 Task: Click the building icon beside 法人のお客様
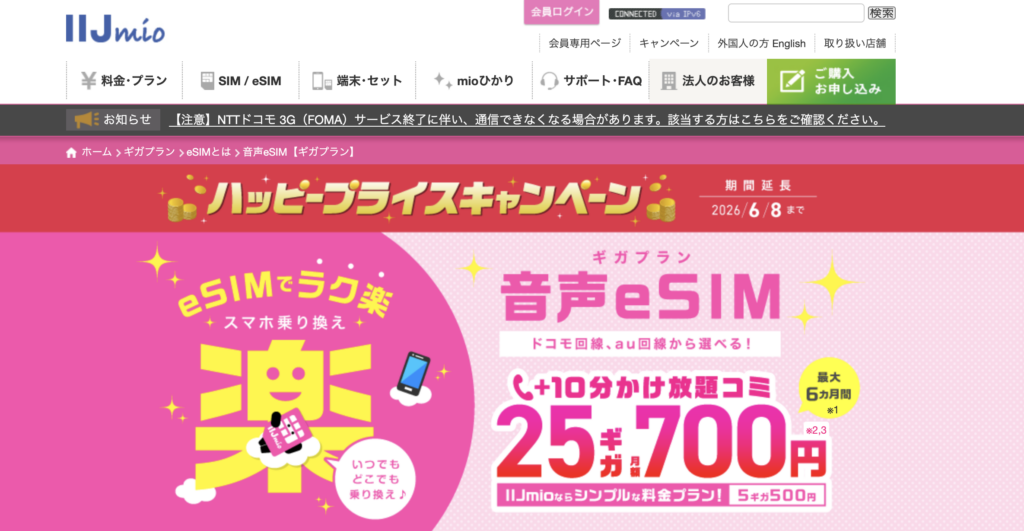tap(668, 81)
